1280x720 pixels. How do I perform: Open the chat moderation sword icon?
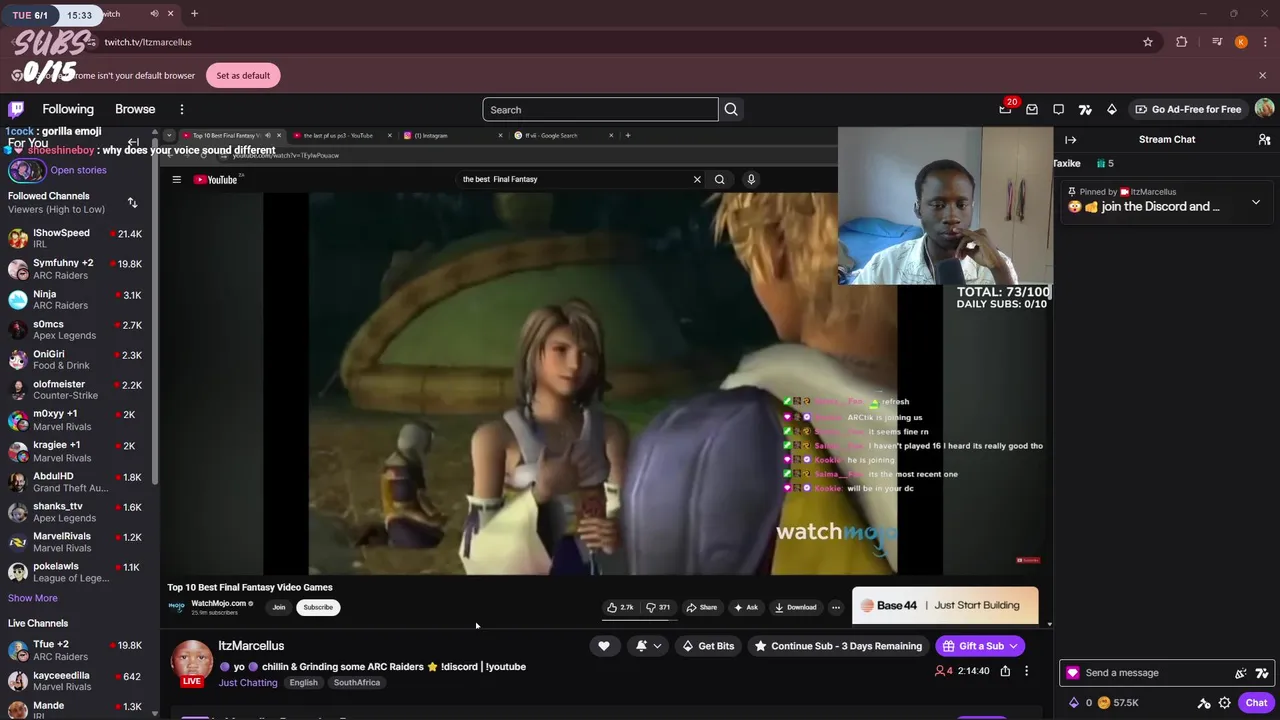click(x=1204, y=703)
